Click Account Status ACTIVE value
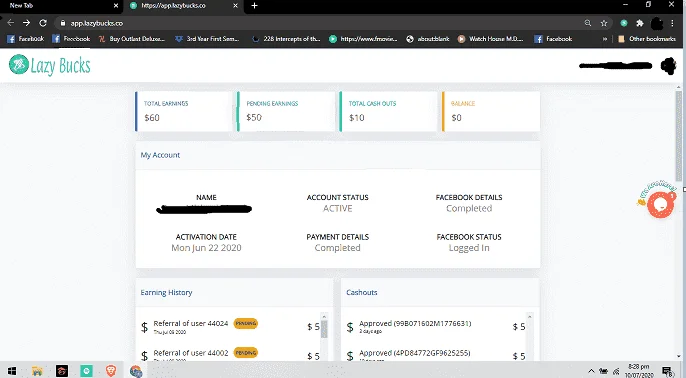 [337, 209]
